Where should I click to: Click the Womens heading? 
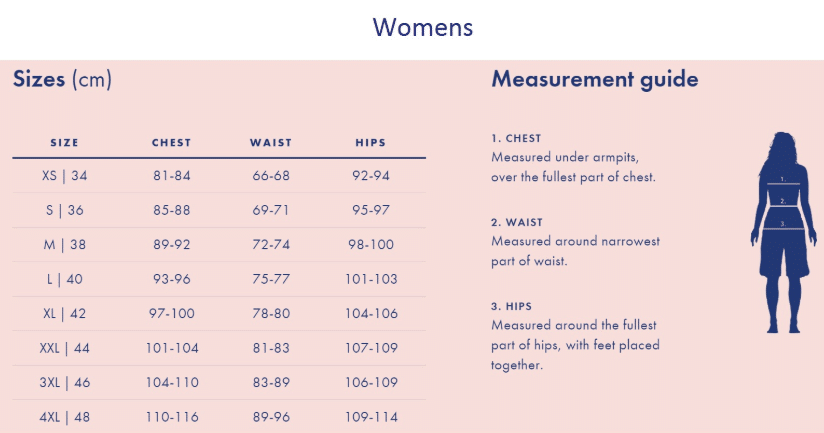point(423,27)
